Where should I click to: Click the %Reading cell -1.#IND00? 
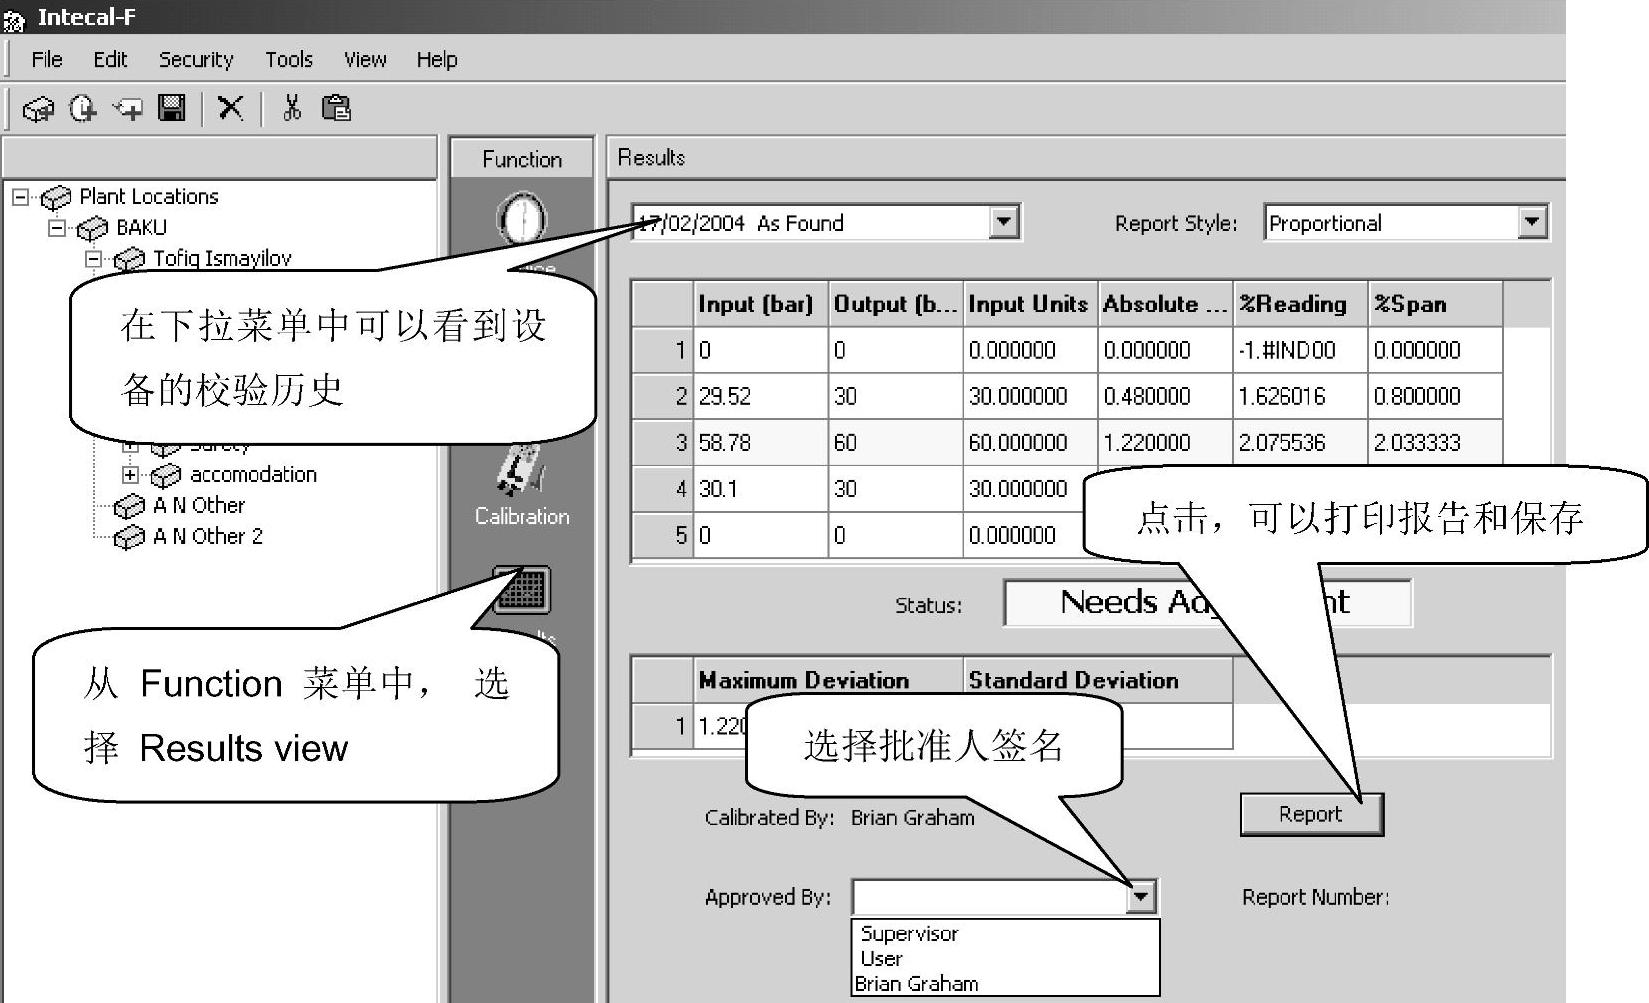point(1301,351)
